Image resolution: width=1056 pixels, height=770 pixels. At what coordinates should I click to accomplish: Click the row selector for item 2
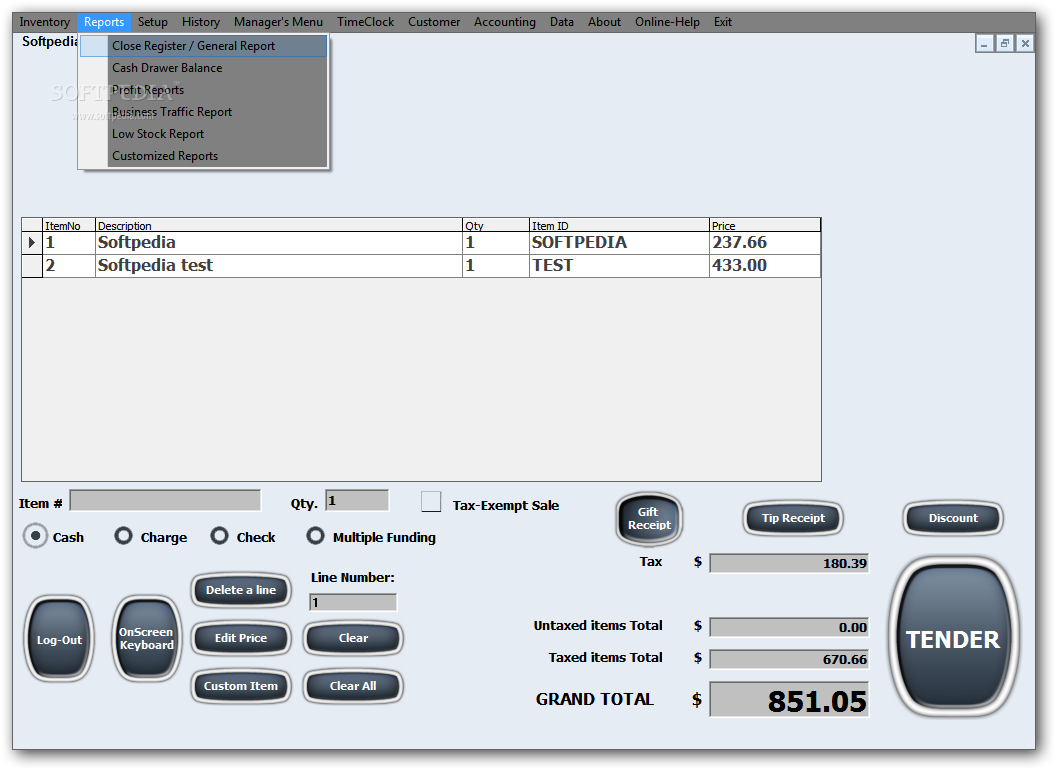(x=32, y=265)
